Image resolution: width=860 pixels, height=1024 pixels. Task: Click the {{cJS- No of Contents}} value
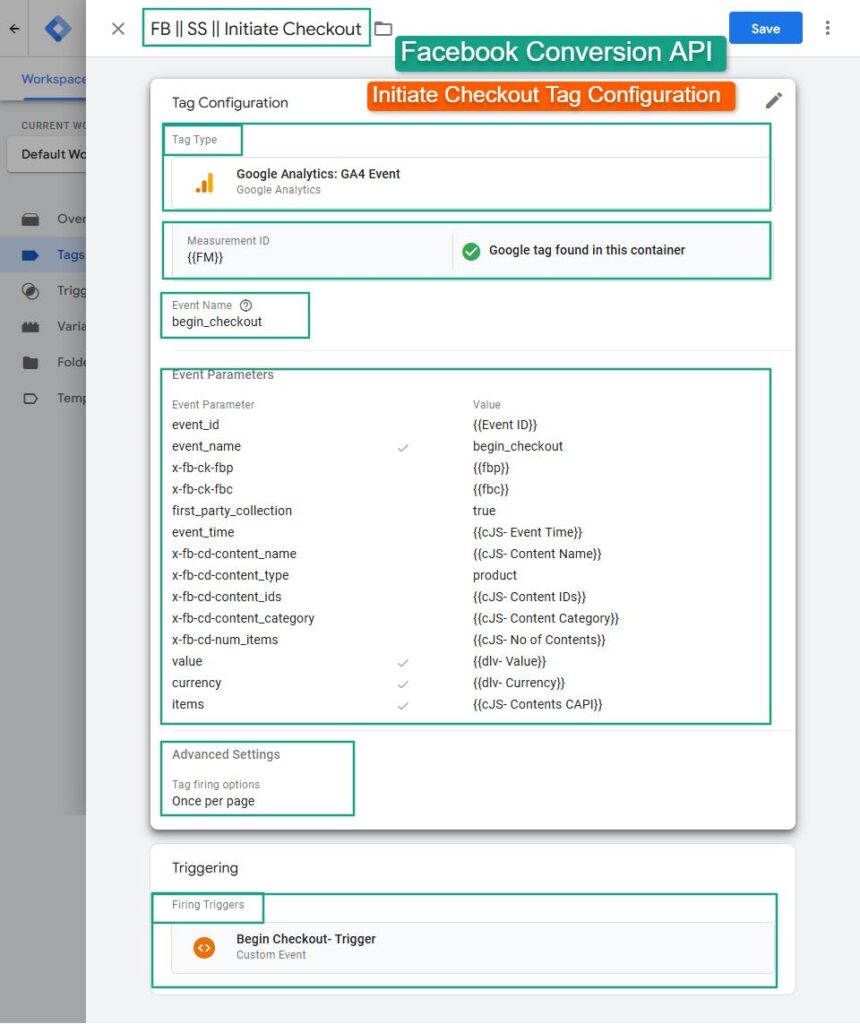[x=539, y=640]
